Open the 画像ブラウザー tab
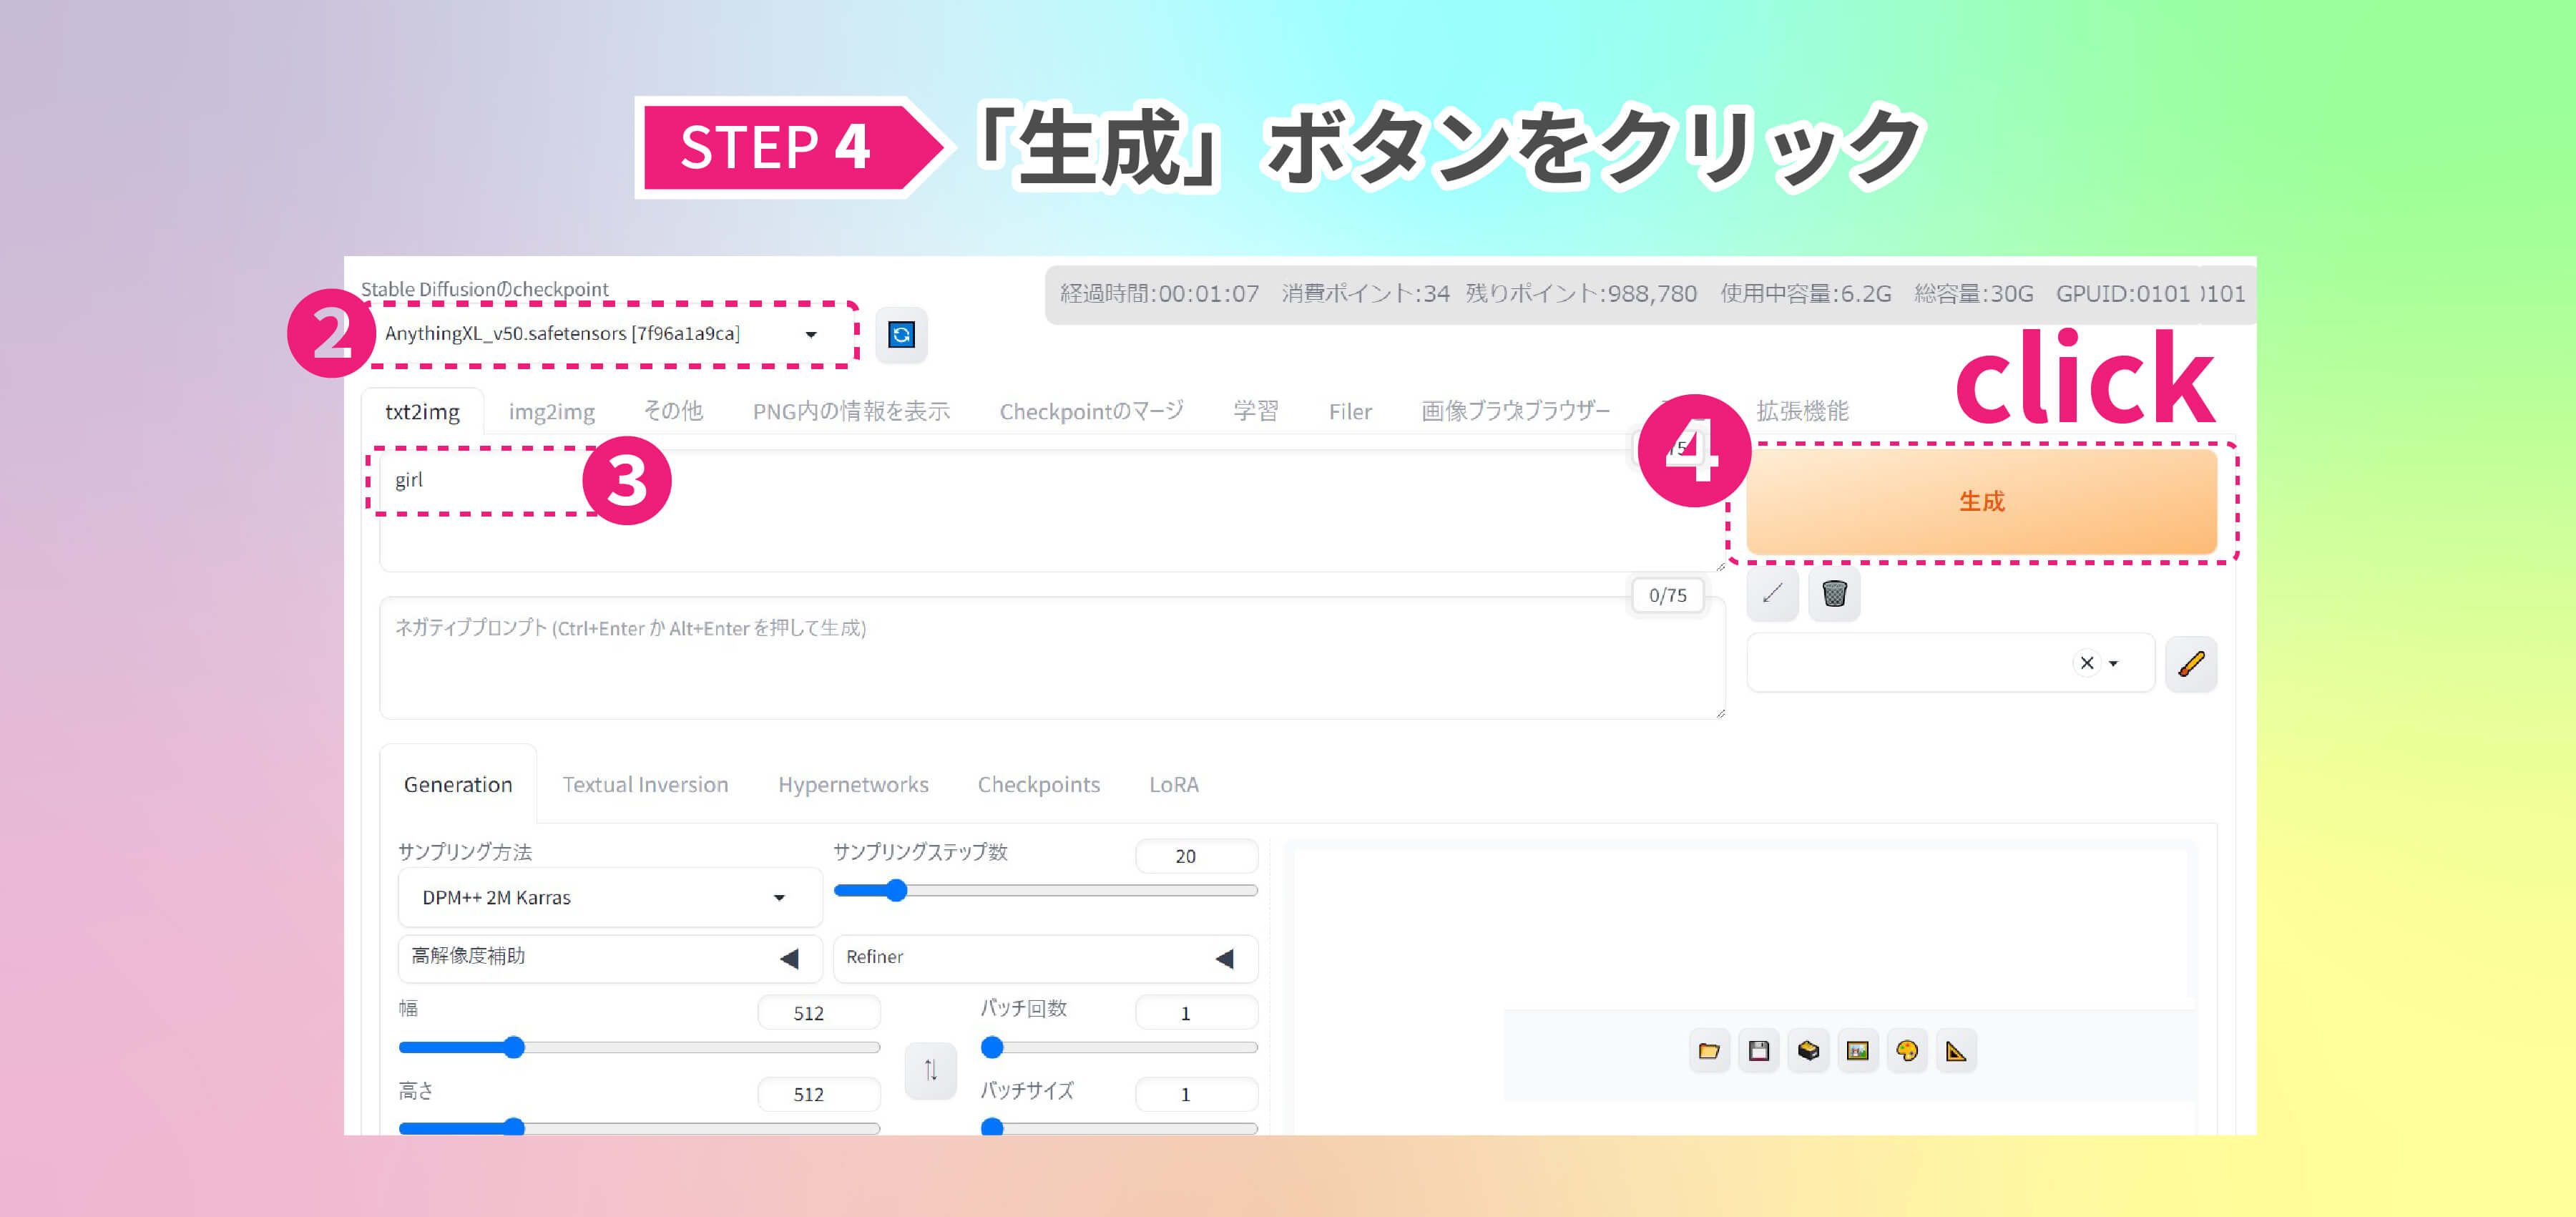Screen dimensions: 2576x1217 1515,411
